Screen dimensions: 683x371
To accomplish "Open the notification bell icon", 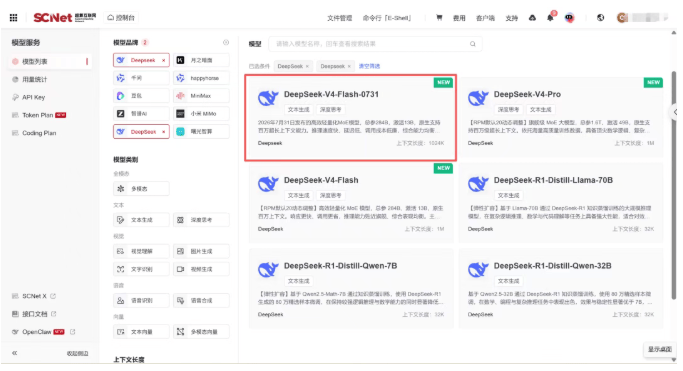I will (x=551, y=17).
